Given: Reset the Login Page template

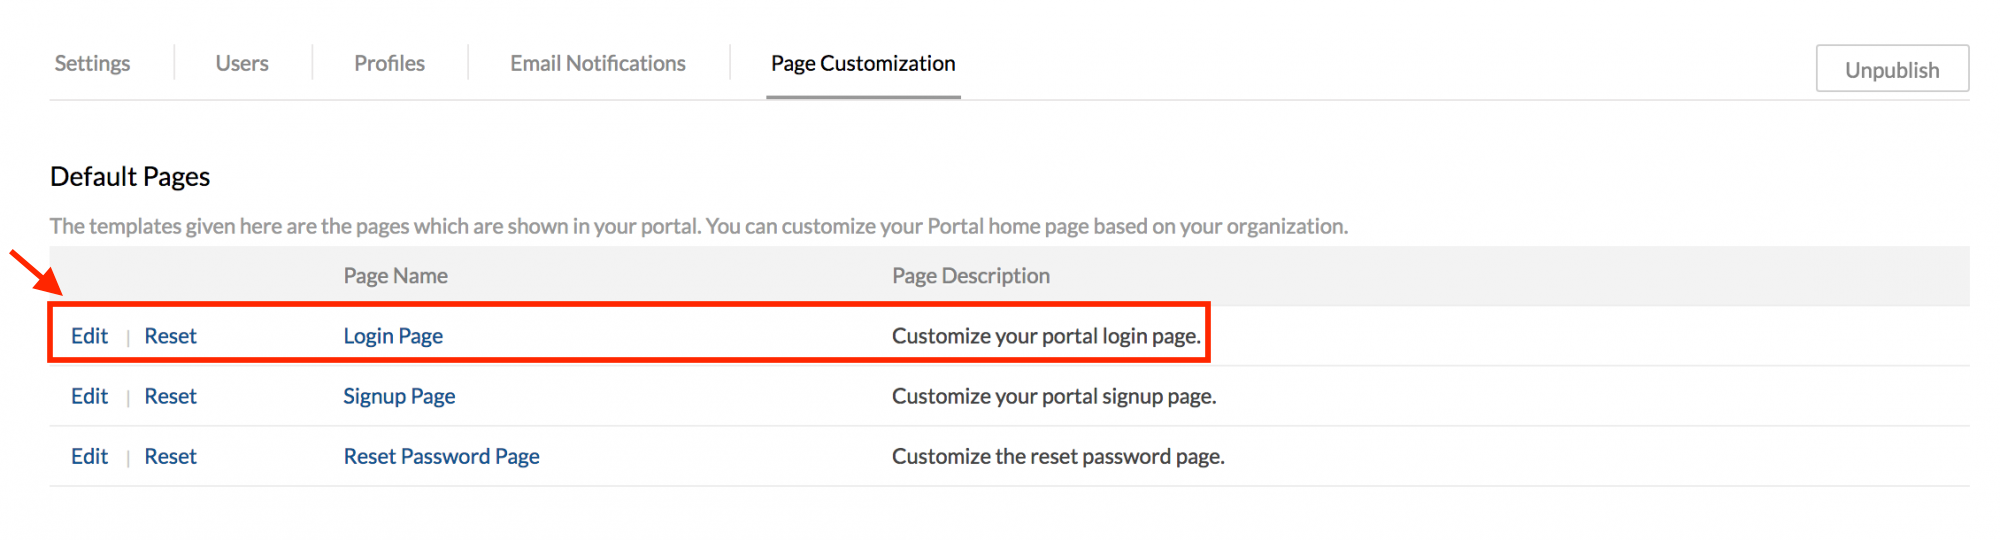Looking at the screenshot, I should pyautogui.click(x=170, y=336).
